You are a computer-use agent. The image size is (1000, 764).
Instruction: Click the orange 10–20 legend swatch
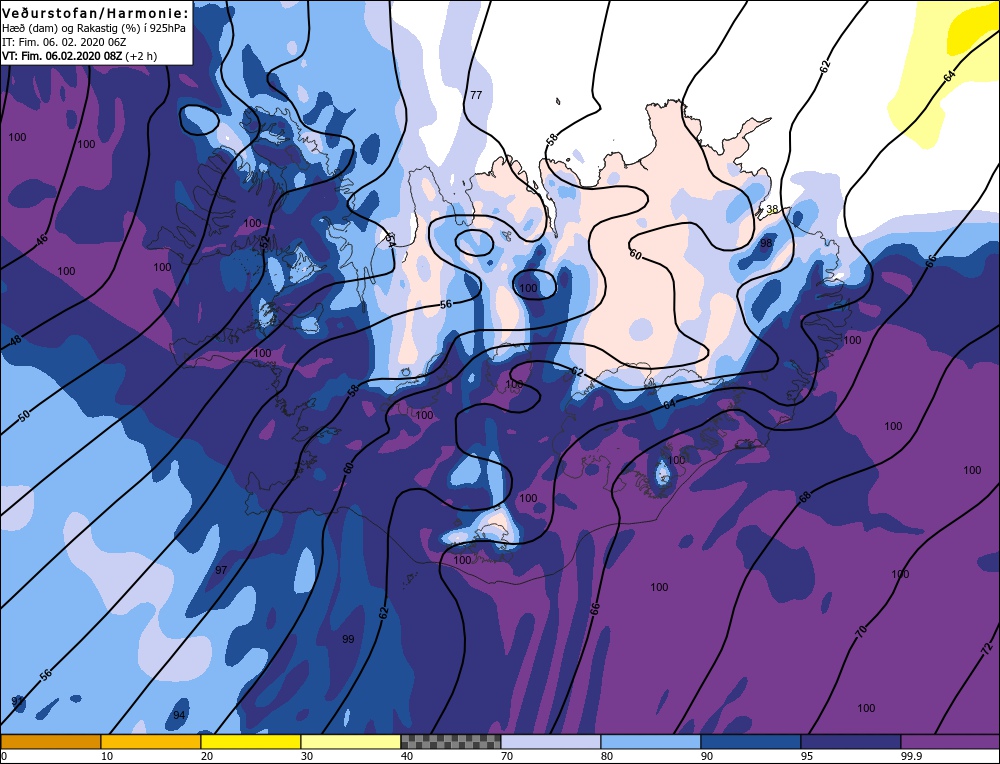tap(151, 742)
